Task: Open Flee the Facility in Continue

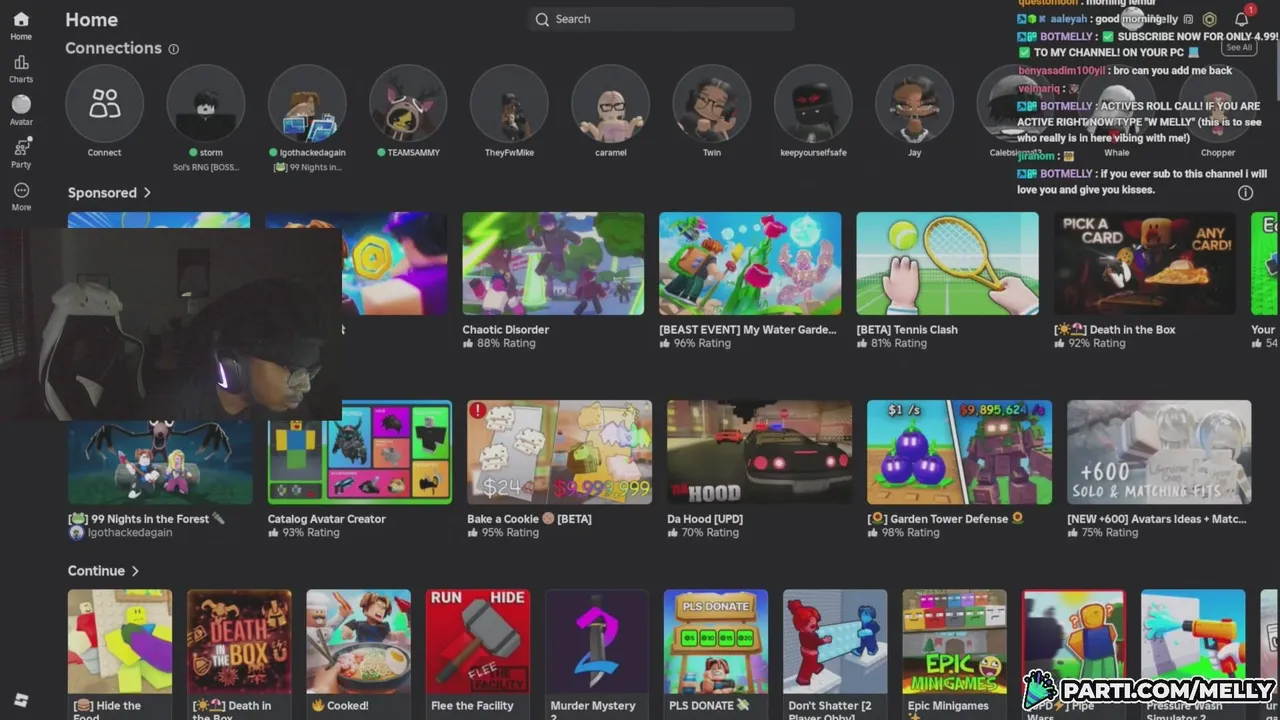Action: (x=478, y=641)
